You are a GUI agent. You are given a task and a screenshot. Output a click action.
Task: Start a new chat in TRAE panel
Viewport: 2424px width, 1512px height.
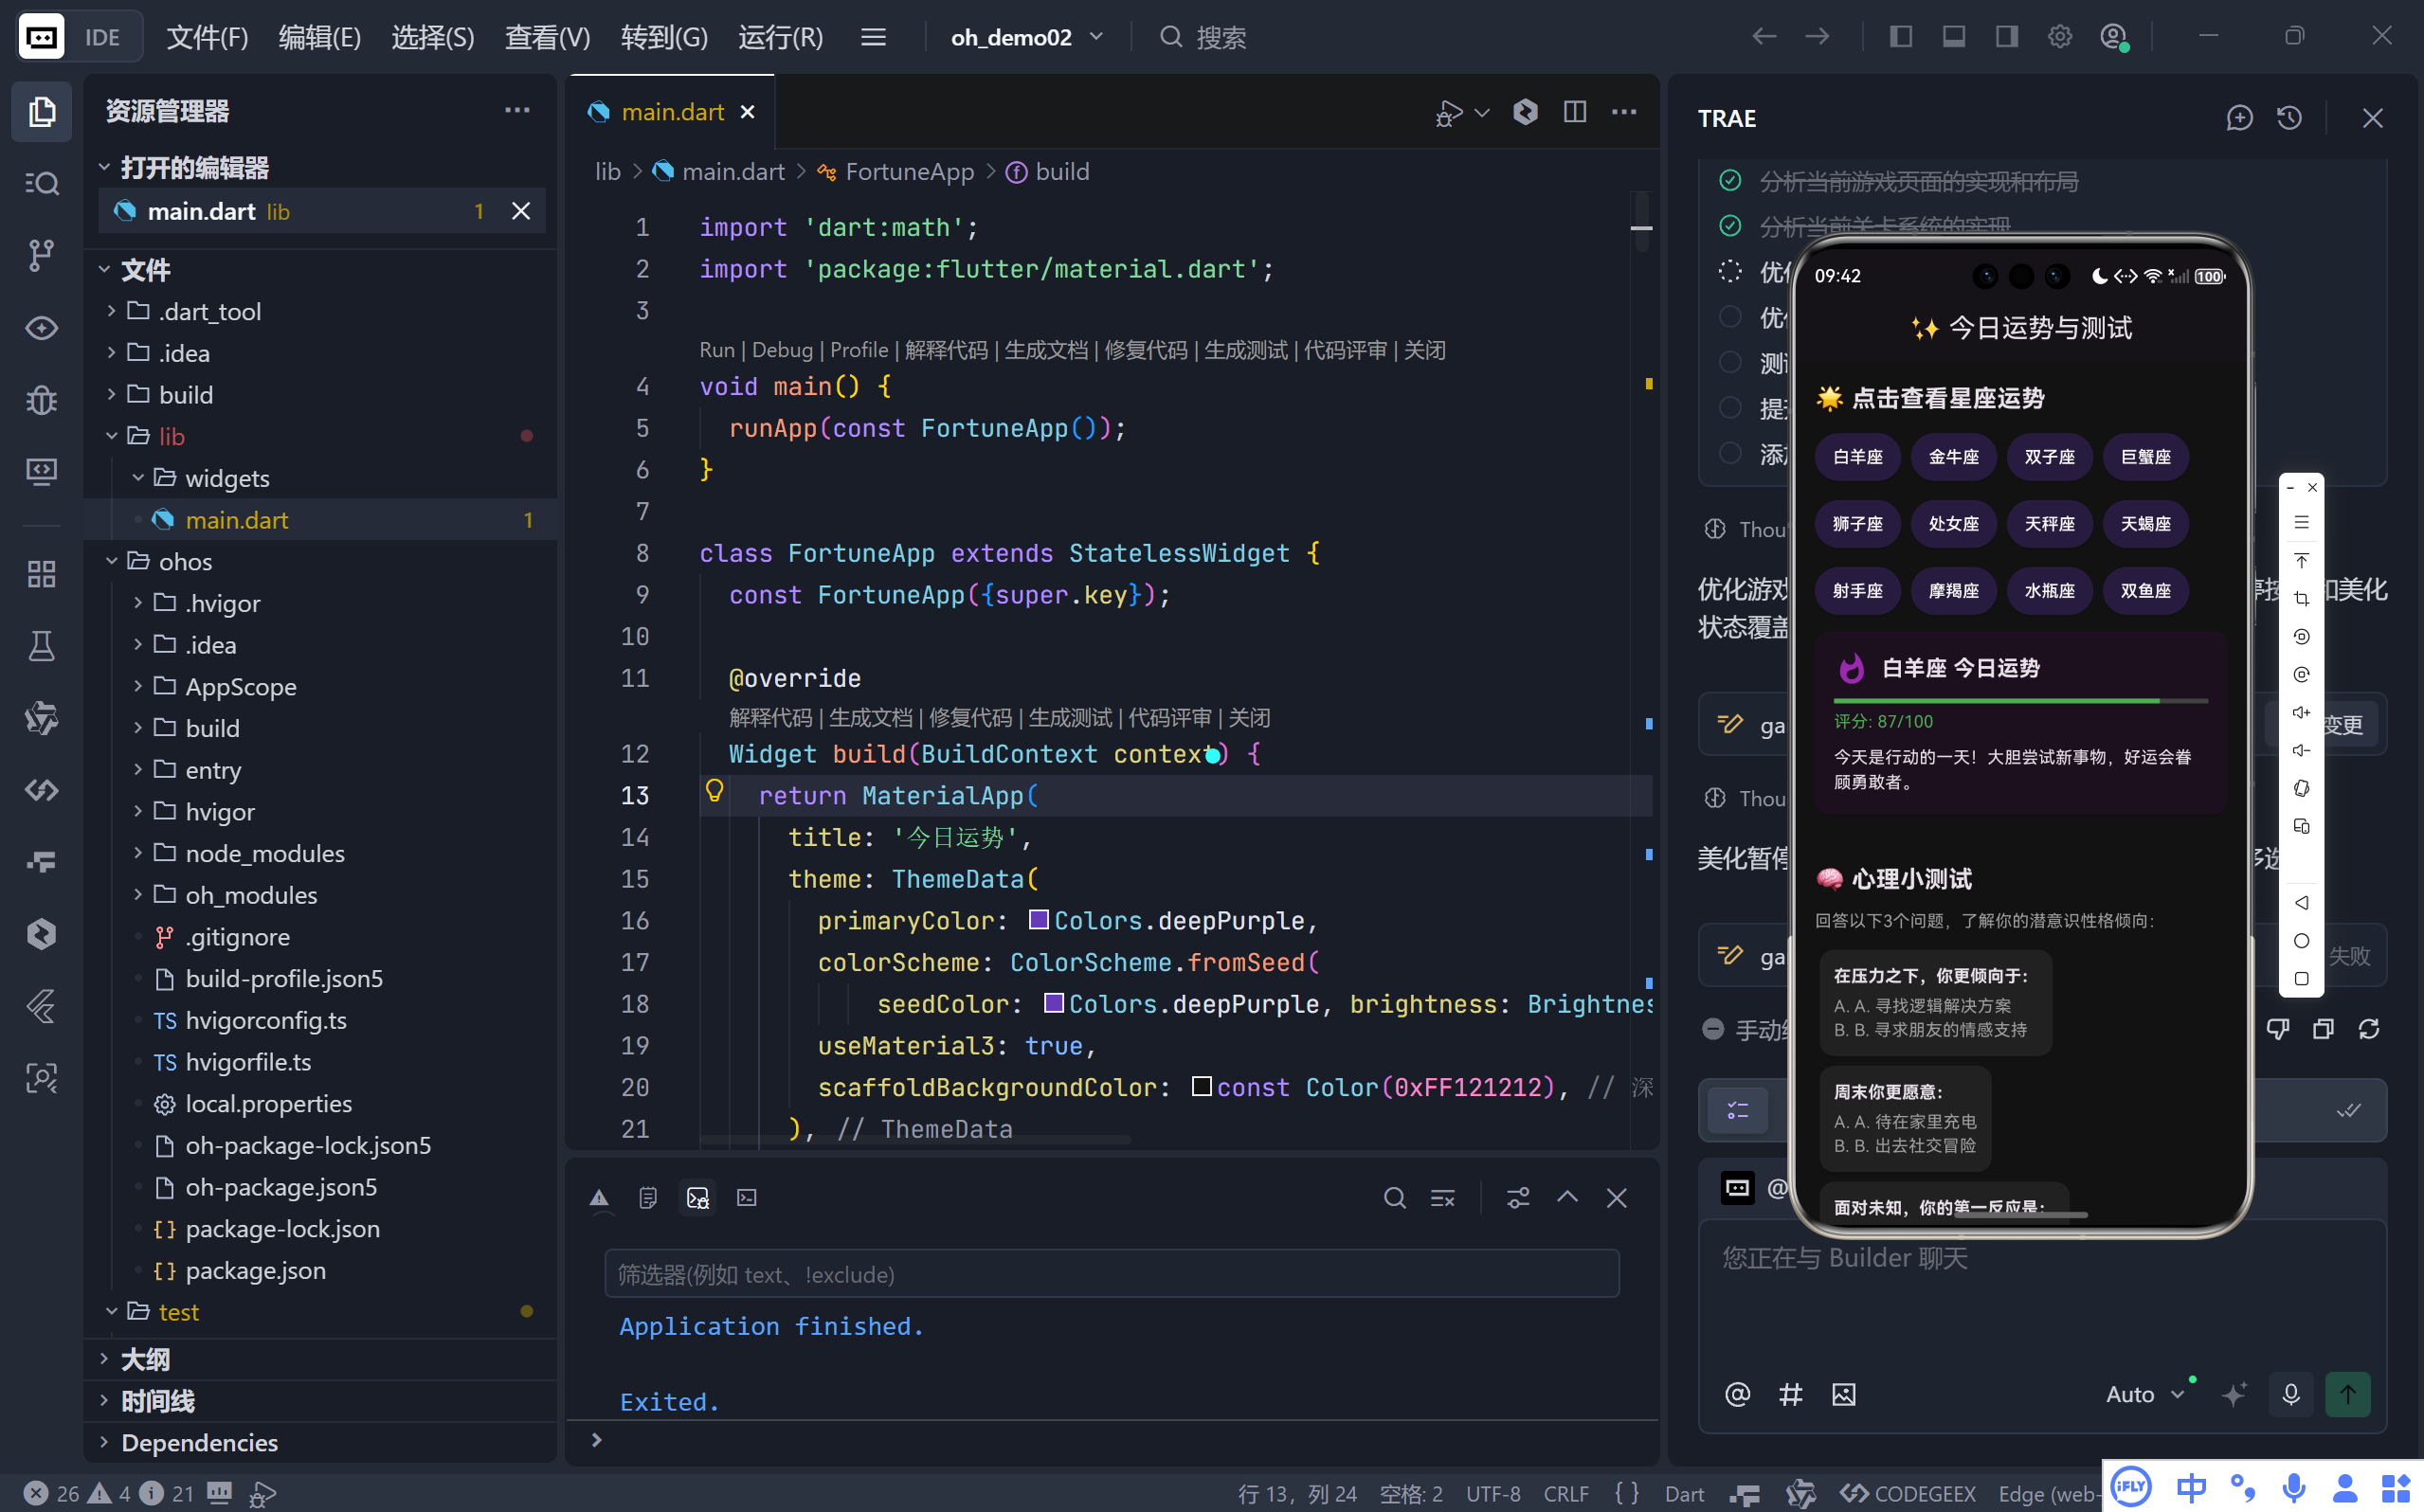point(2239,118)
